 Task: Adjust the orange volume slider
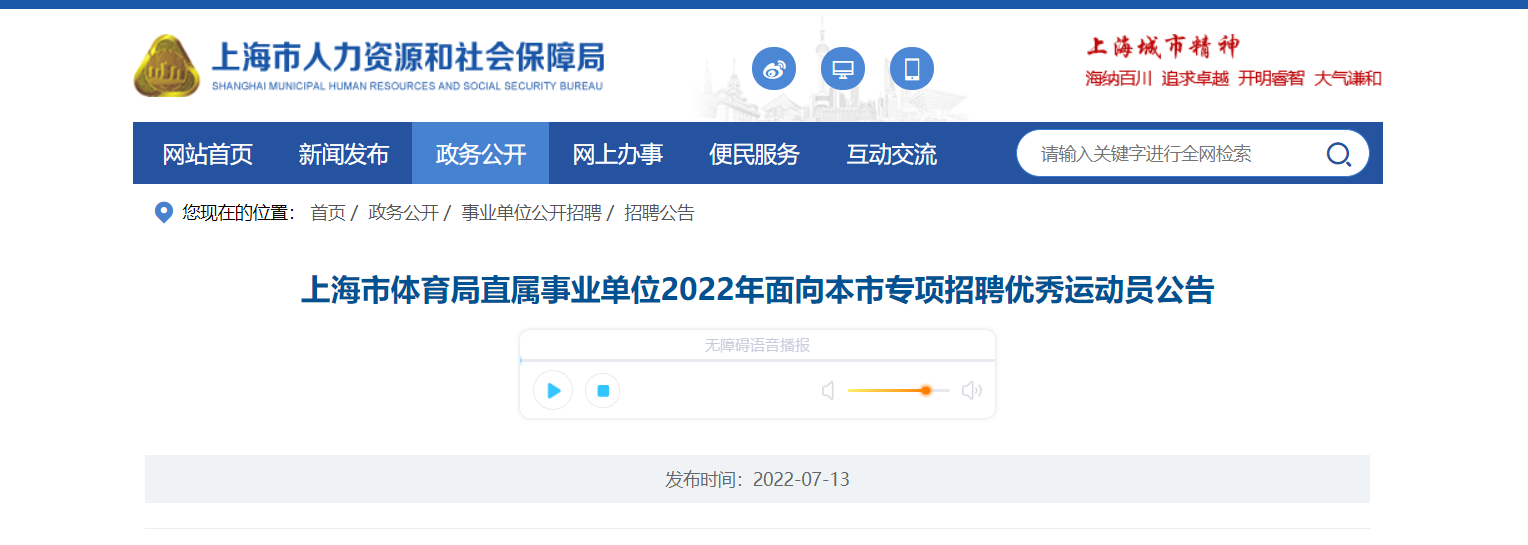925,390
